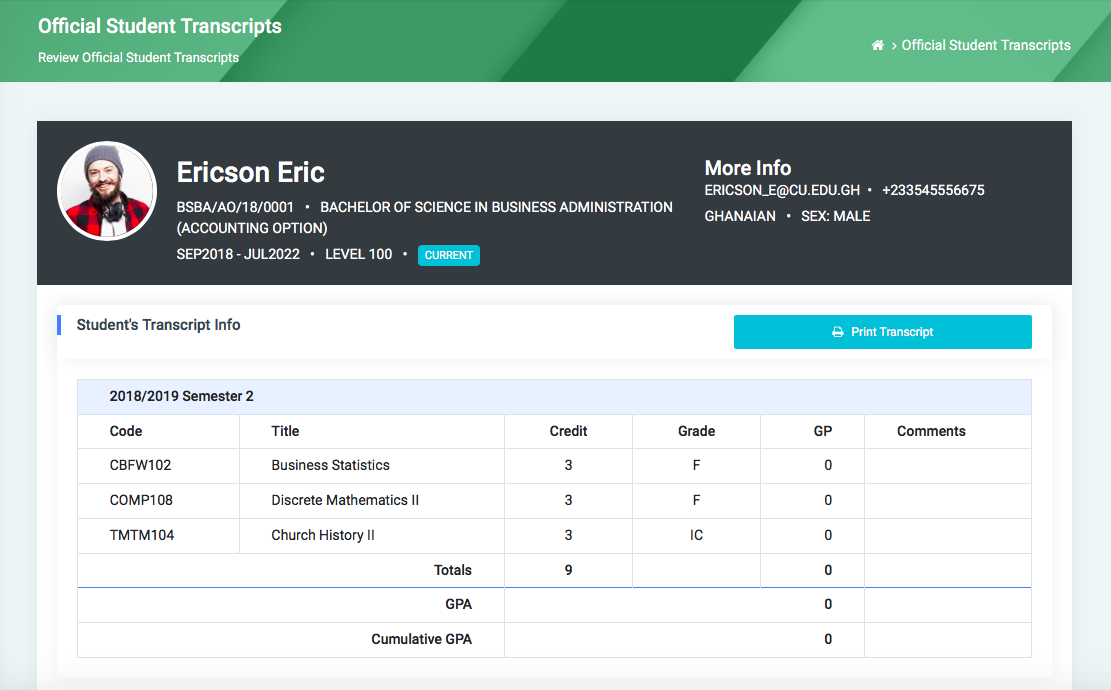Click the home icon in breadcrumb
This screenshot has width=1111, height=690.
[878, 45]
